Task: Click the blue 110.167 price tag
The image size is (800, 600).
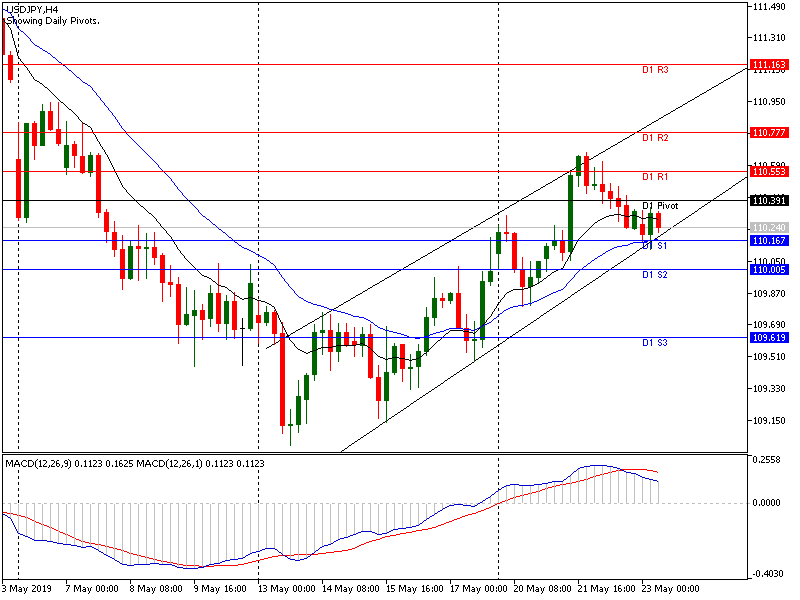Action: click(768, 240)
